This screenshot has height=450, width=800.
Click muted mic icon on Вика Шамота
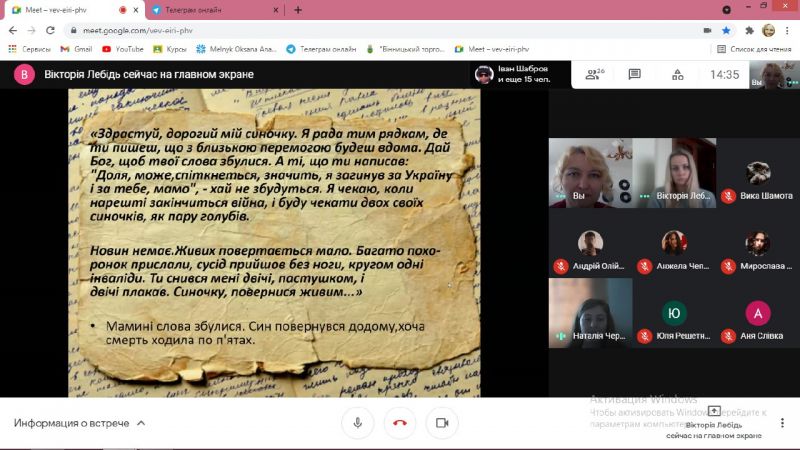tap(729, 196)
